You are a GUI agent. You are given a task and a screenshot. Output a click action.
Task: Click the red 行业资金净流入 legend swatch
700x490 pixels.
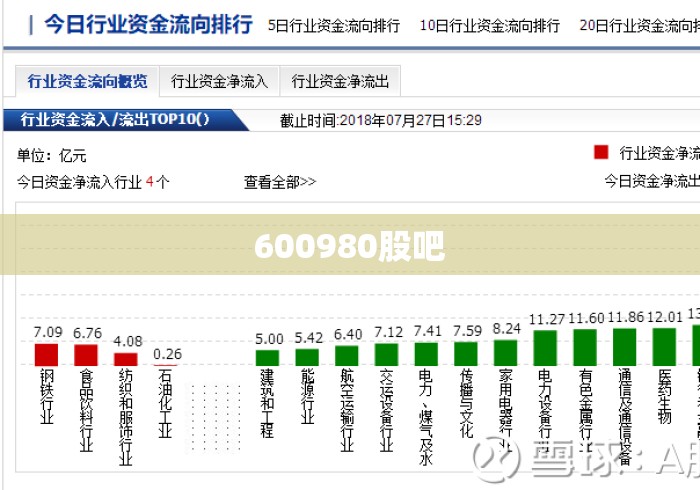[x=601, y=152]
